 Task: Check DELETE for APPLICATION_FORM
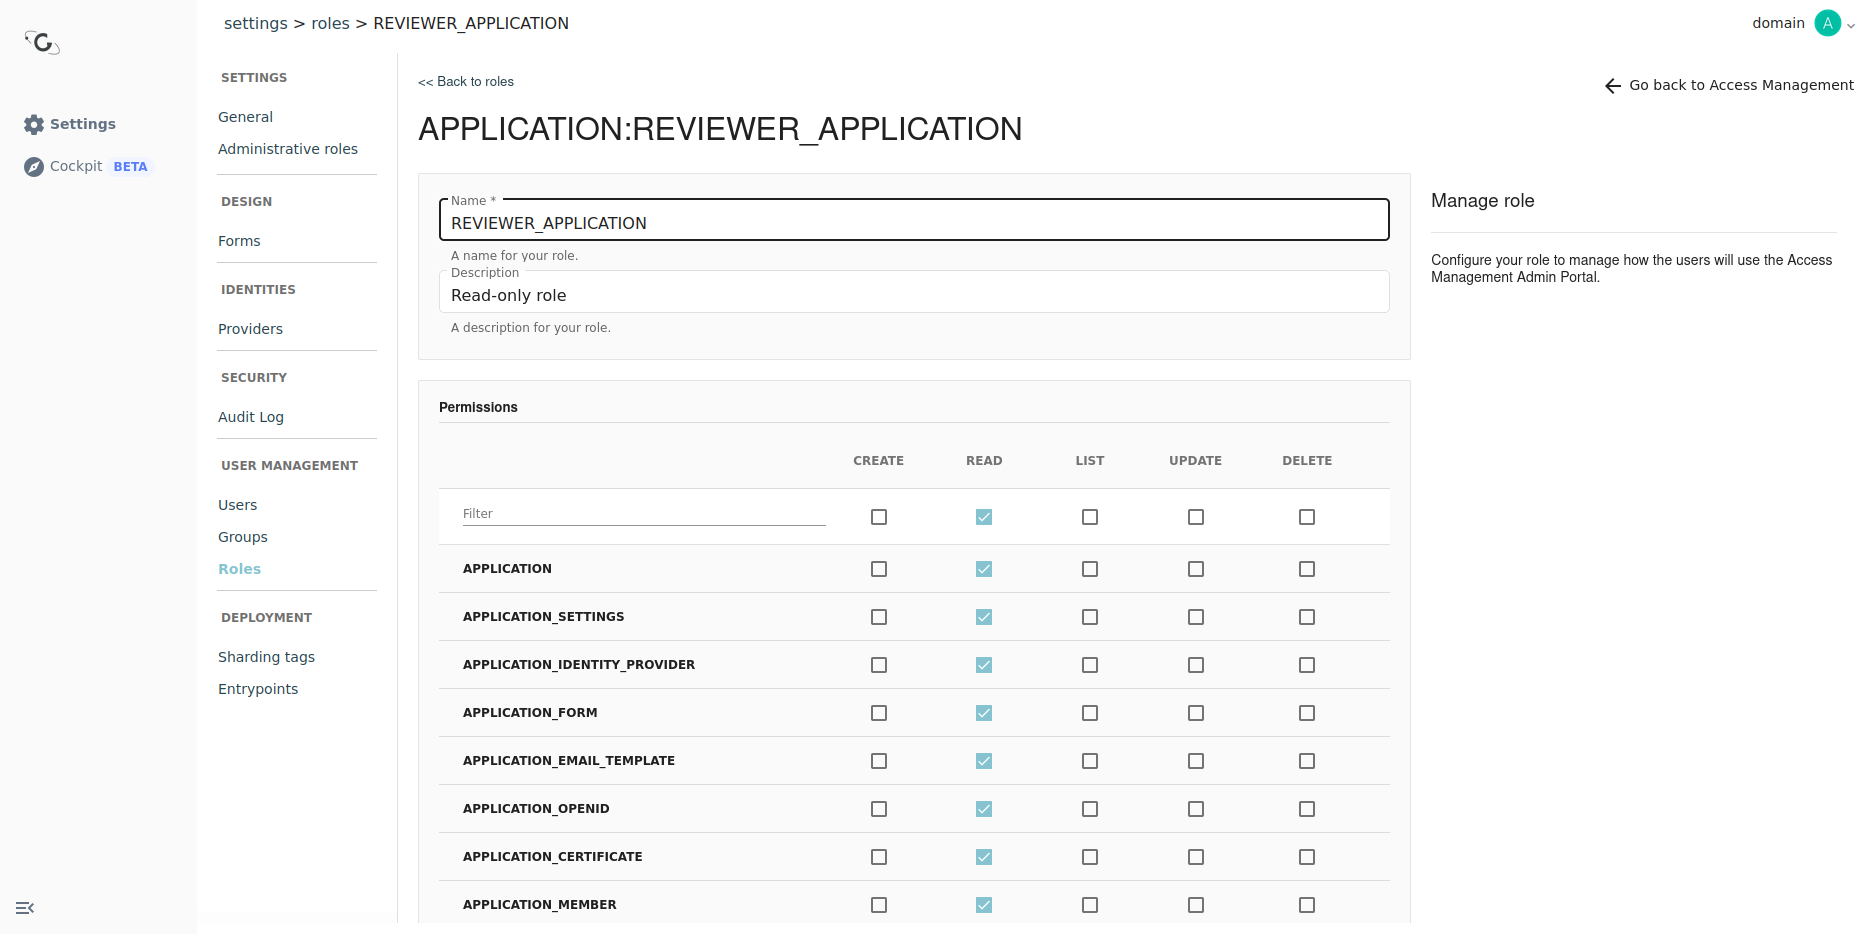(1306, 713)
